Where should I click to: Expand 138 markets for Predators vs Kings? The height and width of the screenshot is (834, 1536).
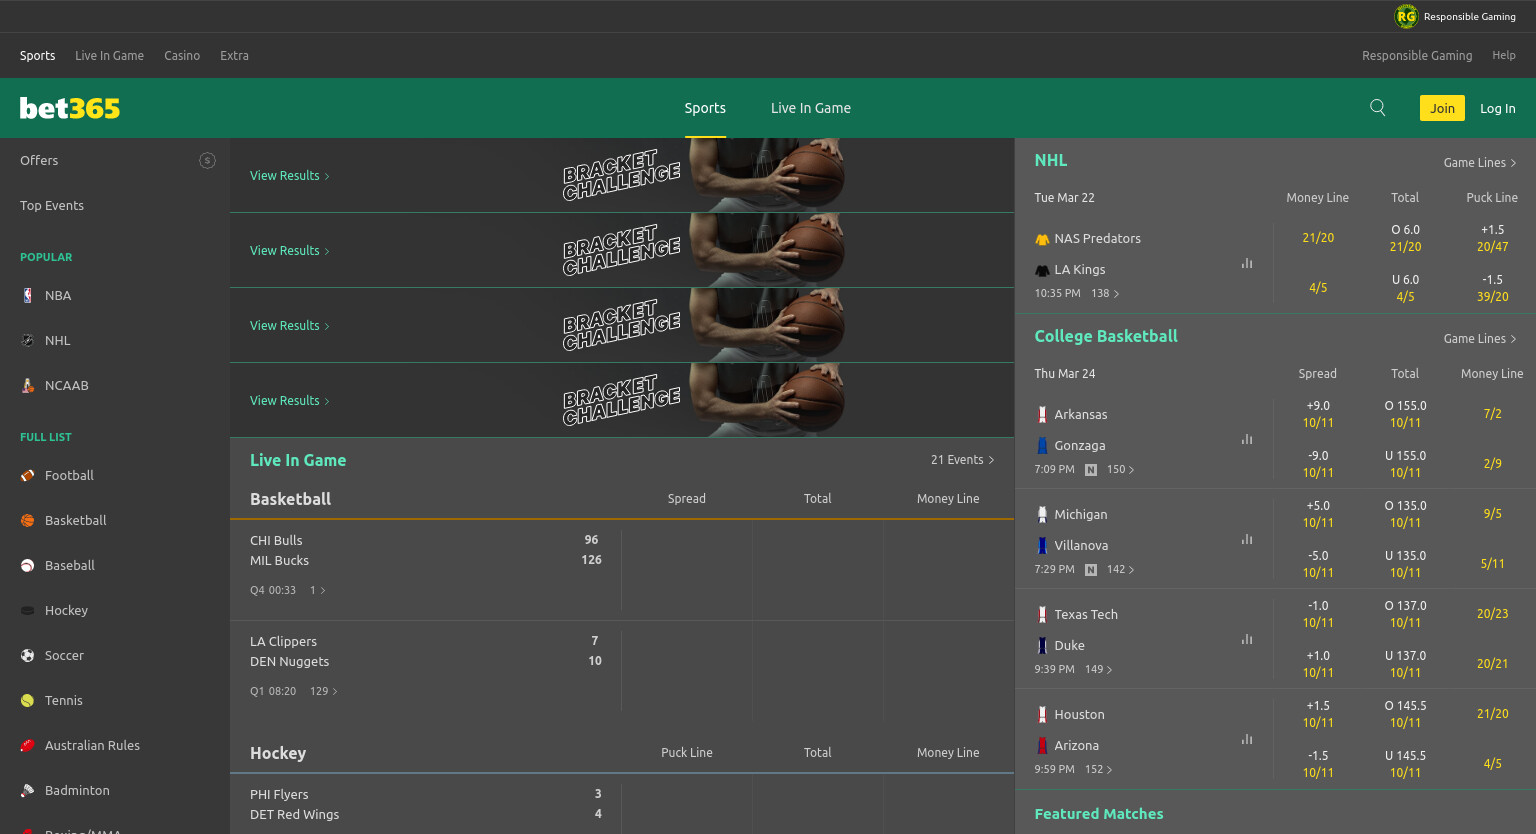[x=1105, y=294]
